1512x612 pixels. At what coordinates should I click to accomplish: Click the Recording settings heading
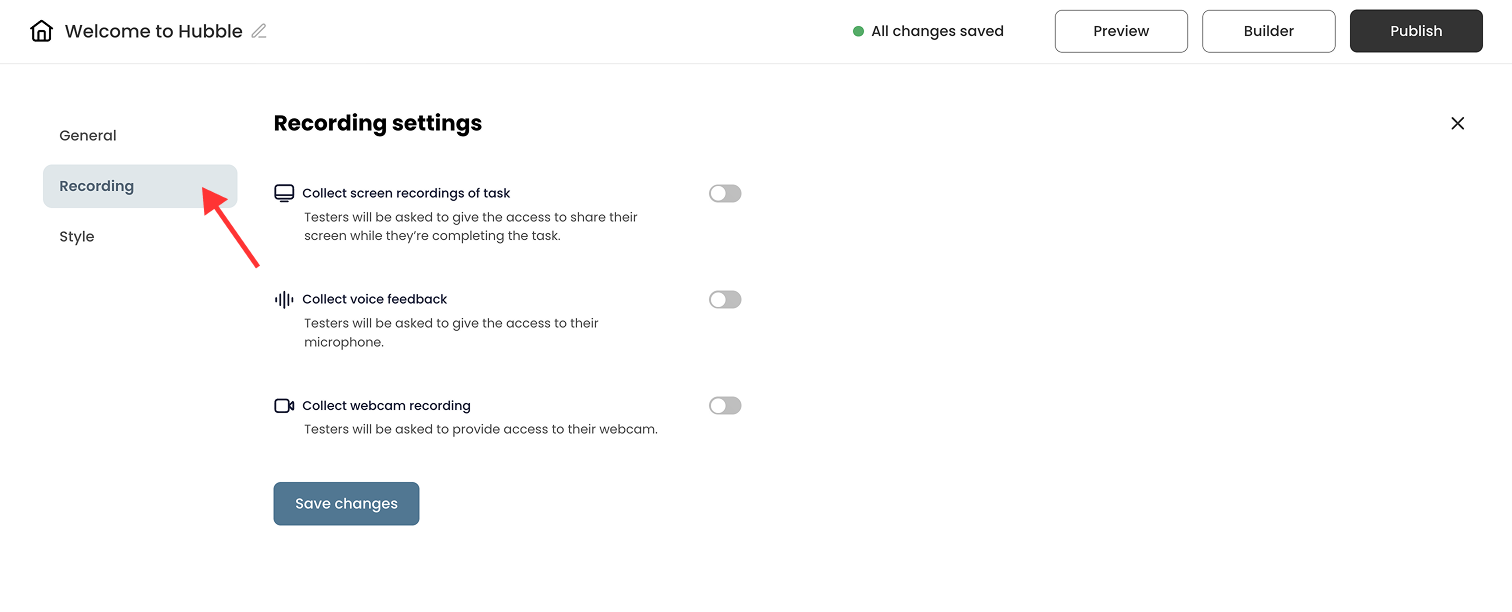click(x=378, y=123)
